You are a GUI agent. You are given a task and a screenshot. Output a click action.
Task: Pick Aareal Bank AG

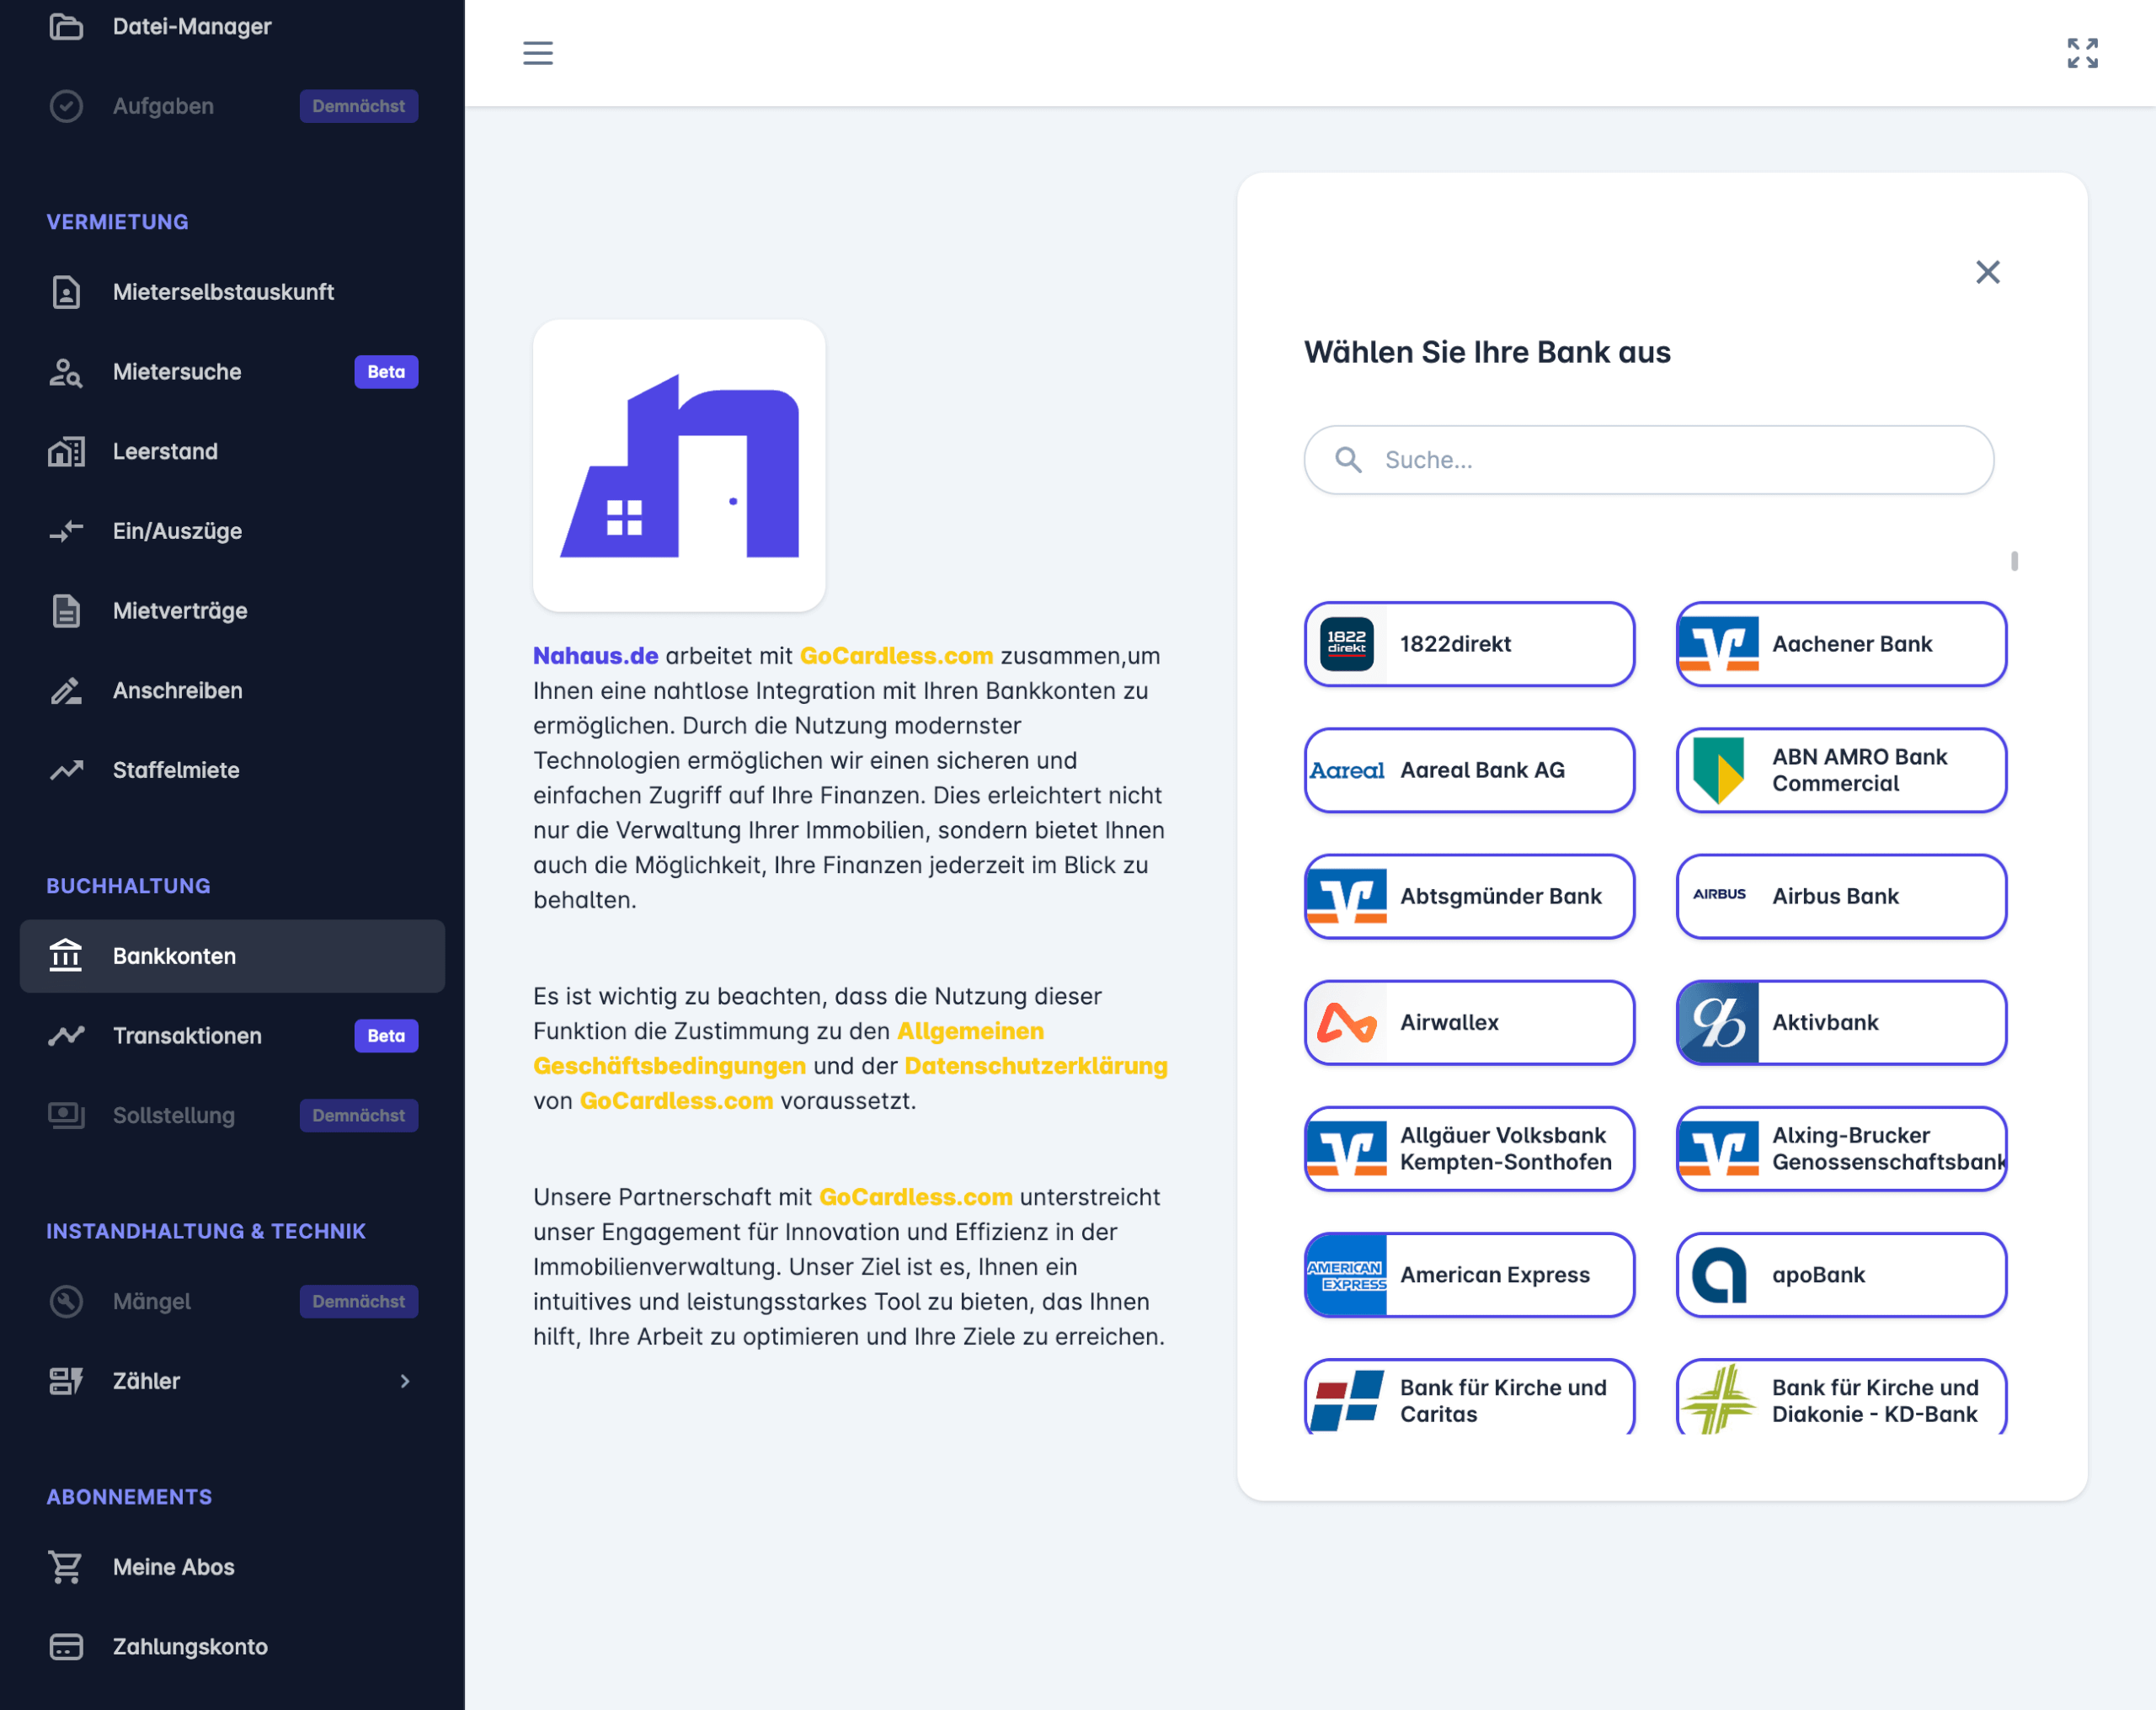[x=1469, y=770]
